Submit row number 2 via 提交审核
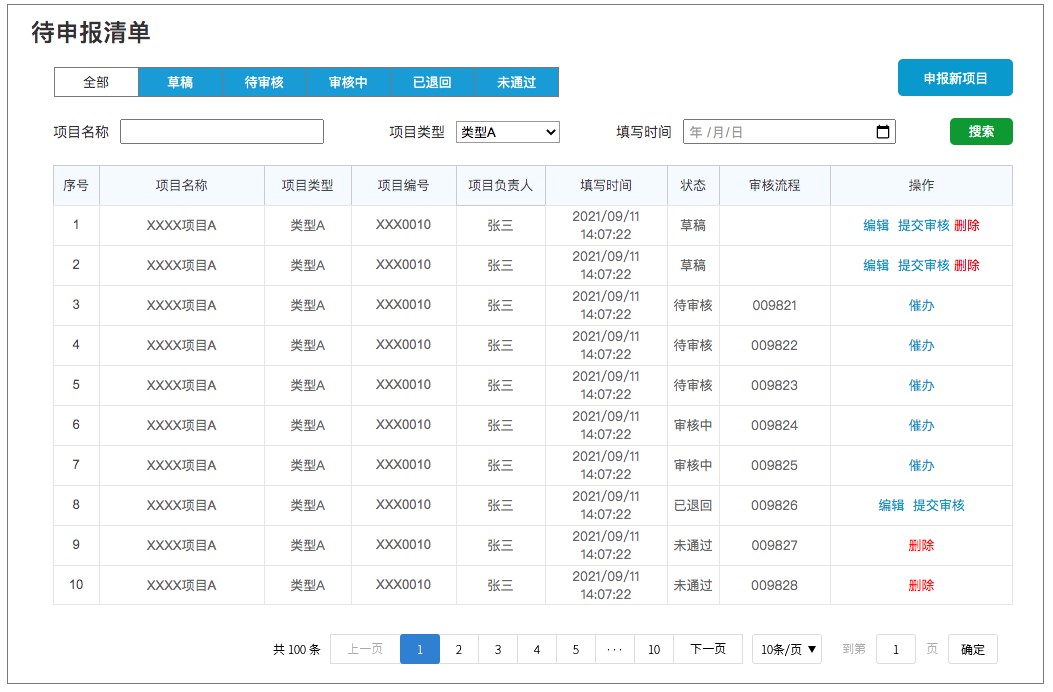This screenshot has height=692, width=1053. 923,265
